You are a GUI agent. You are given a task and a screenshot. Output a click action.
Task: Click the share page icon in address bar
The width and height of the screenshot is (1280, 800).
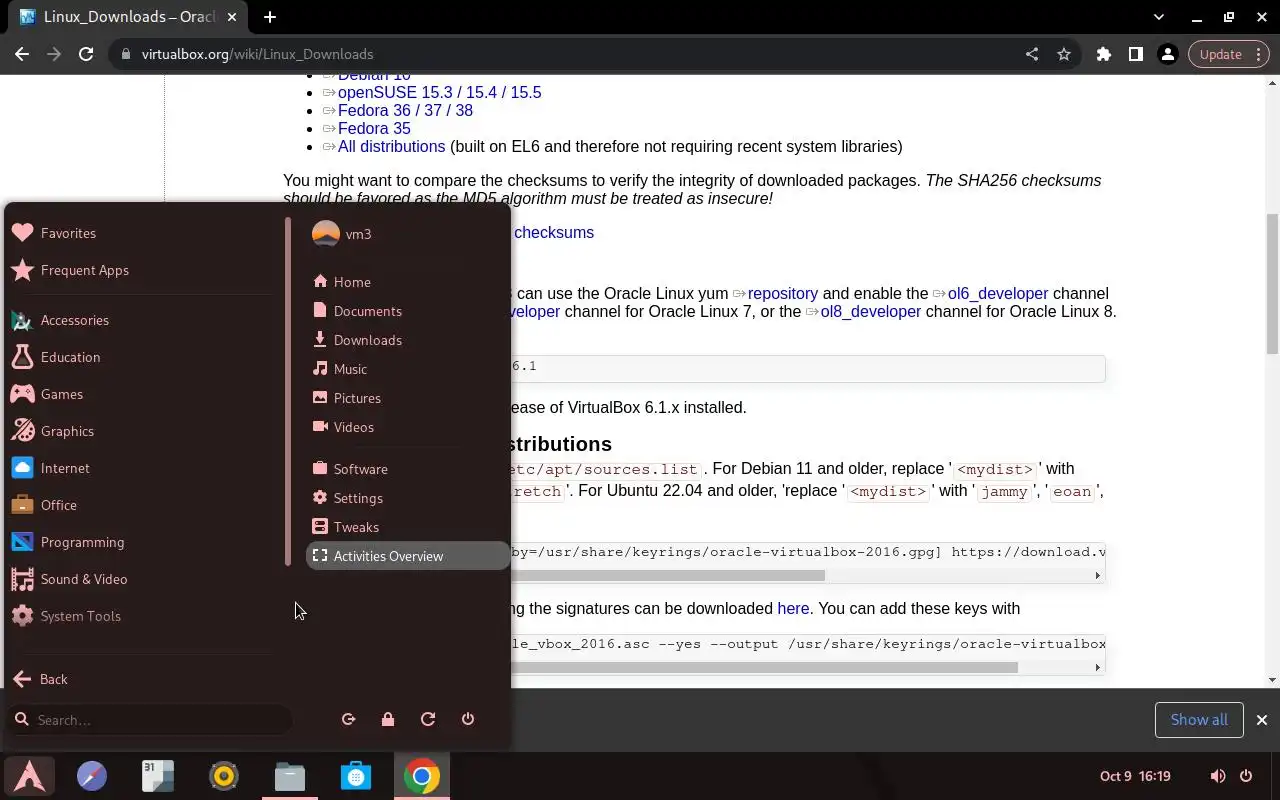(x=1032, y=54)
